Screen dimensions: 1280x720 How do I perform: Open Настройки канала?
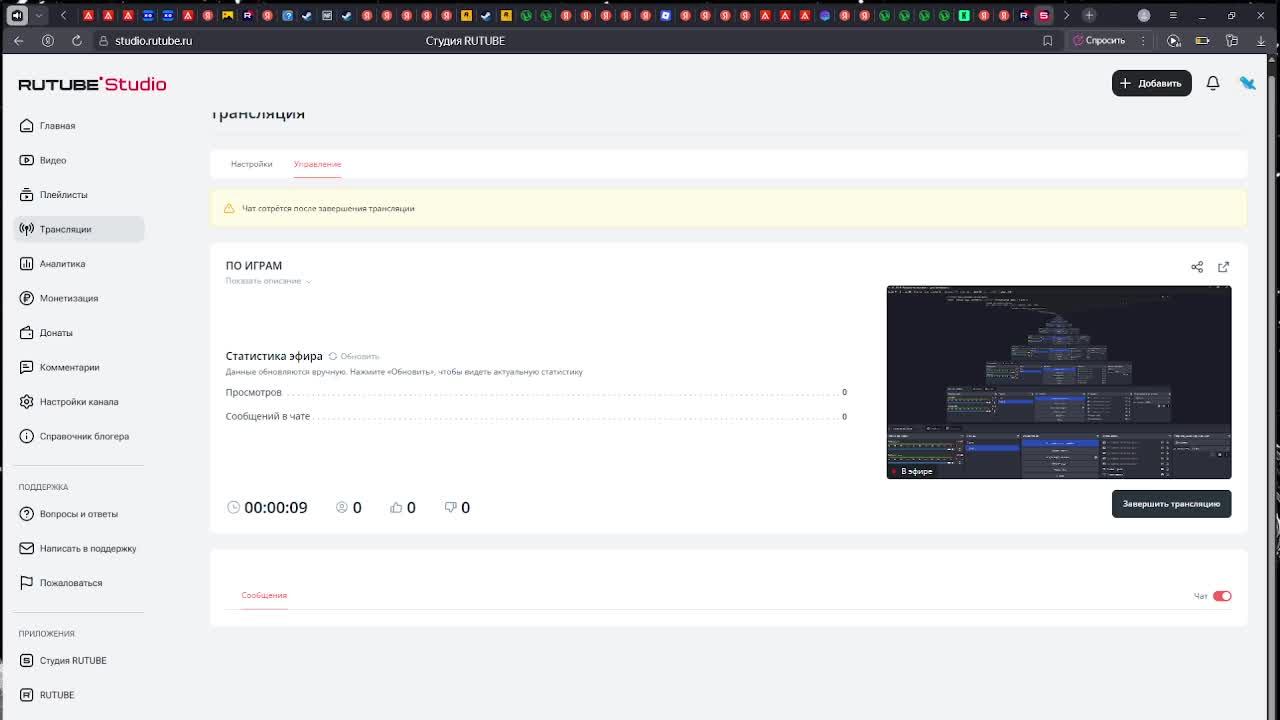click(x=79, y=402)
